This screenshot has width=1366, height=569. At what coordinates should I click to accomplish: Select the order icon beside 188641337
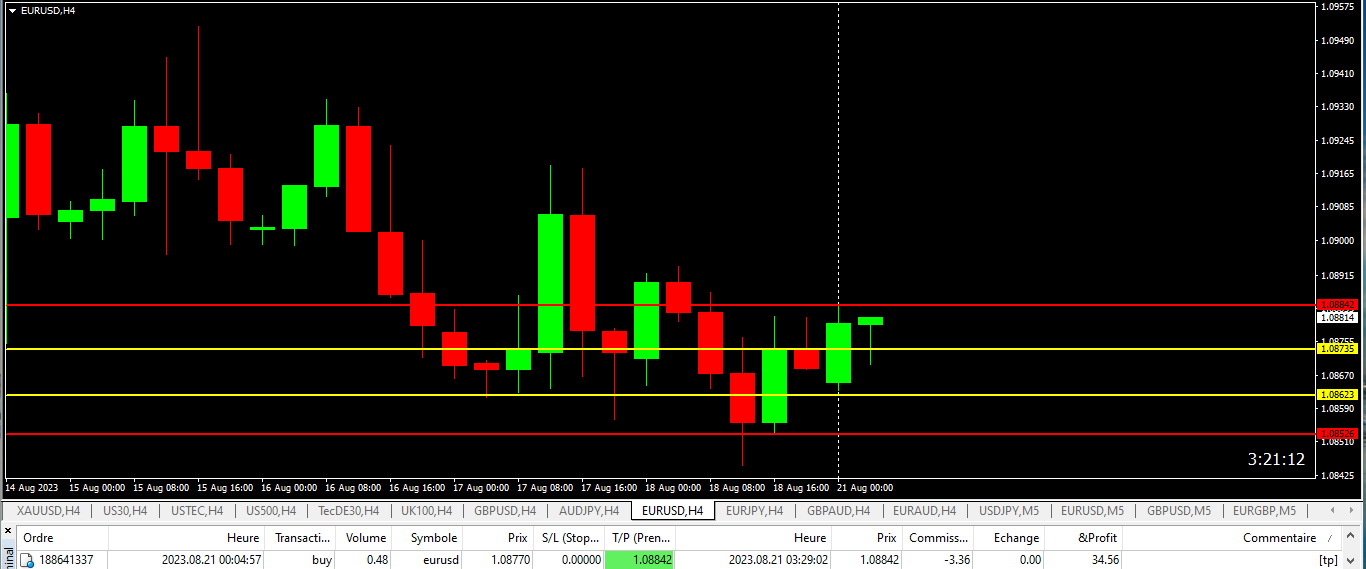pyautogui.click(x=28, y=561)
